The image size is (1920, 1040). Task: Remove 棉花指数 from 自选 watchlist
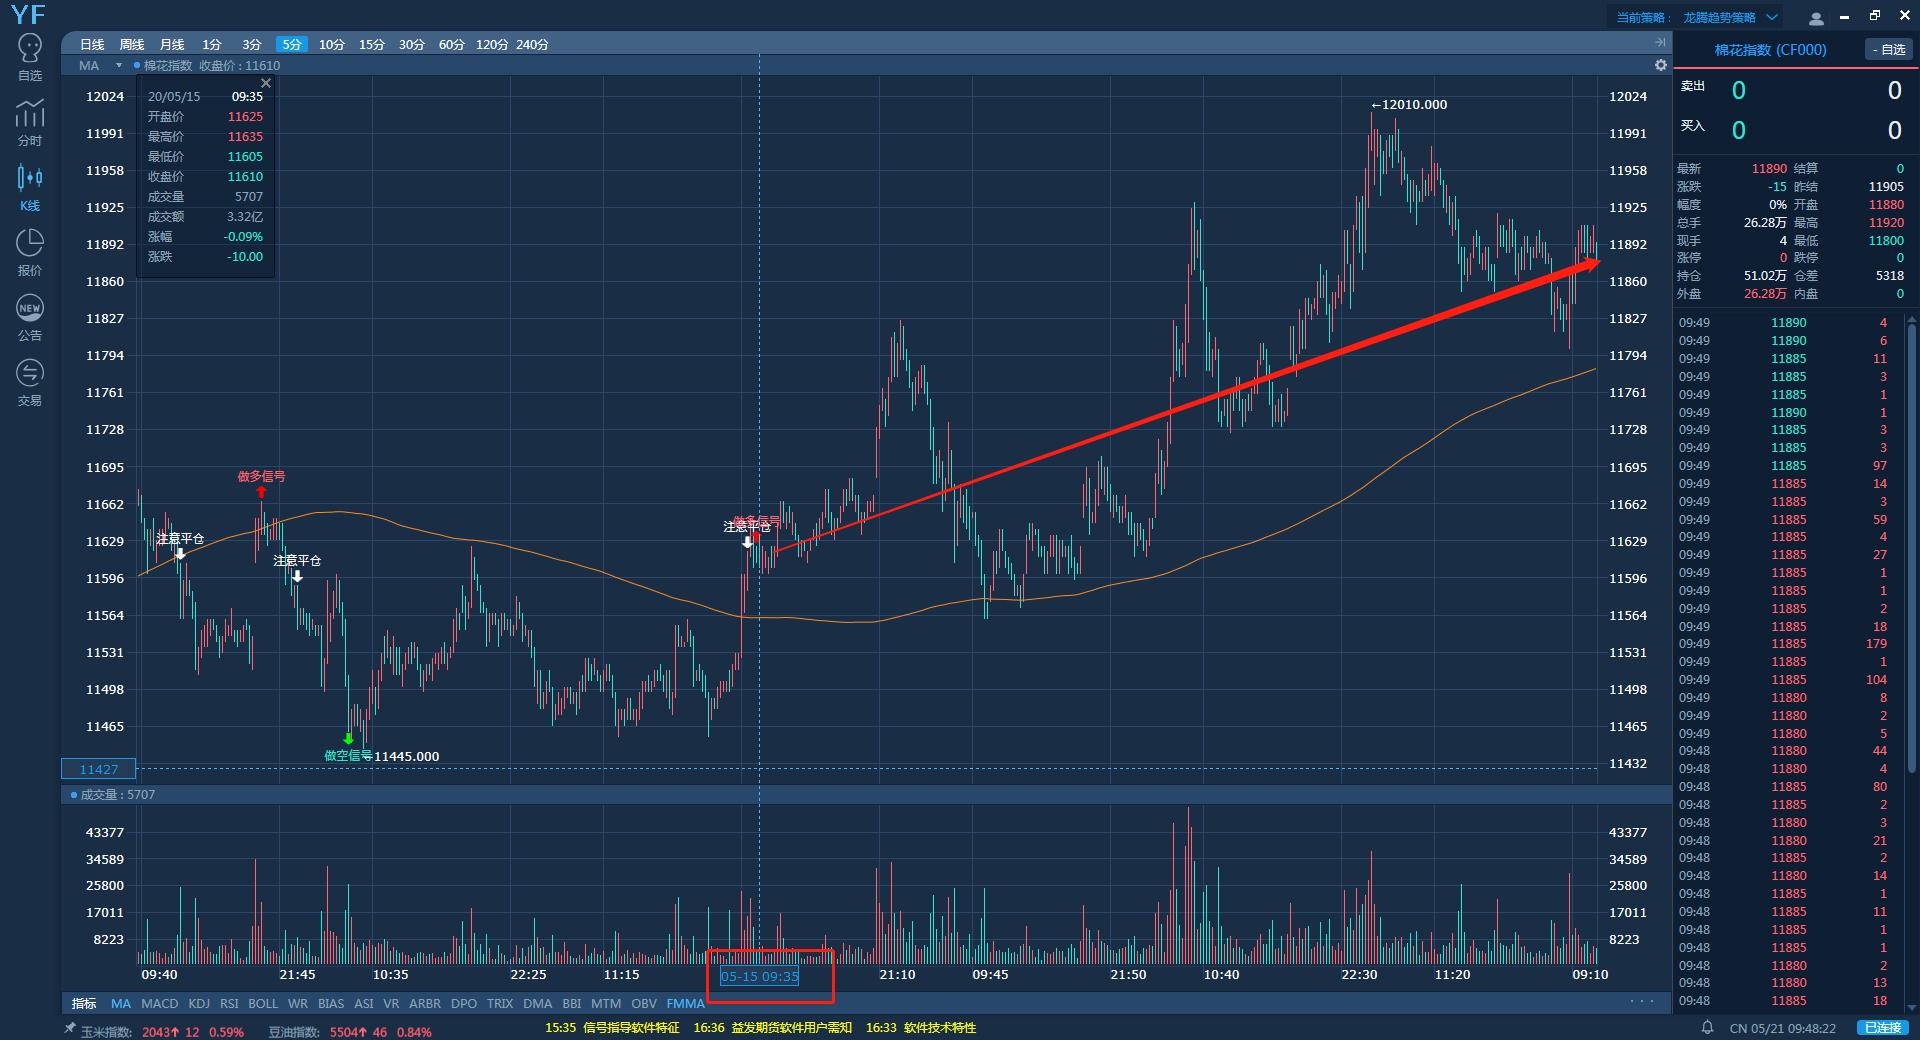pyautogui.click(x=1888, y=50)
